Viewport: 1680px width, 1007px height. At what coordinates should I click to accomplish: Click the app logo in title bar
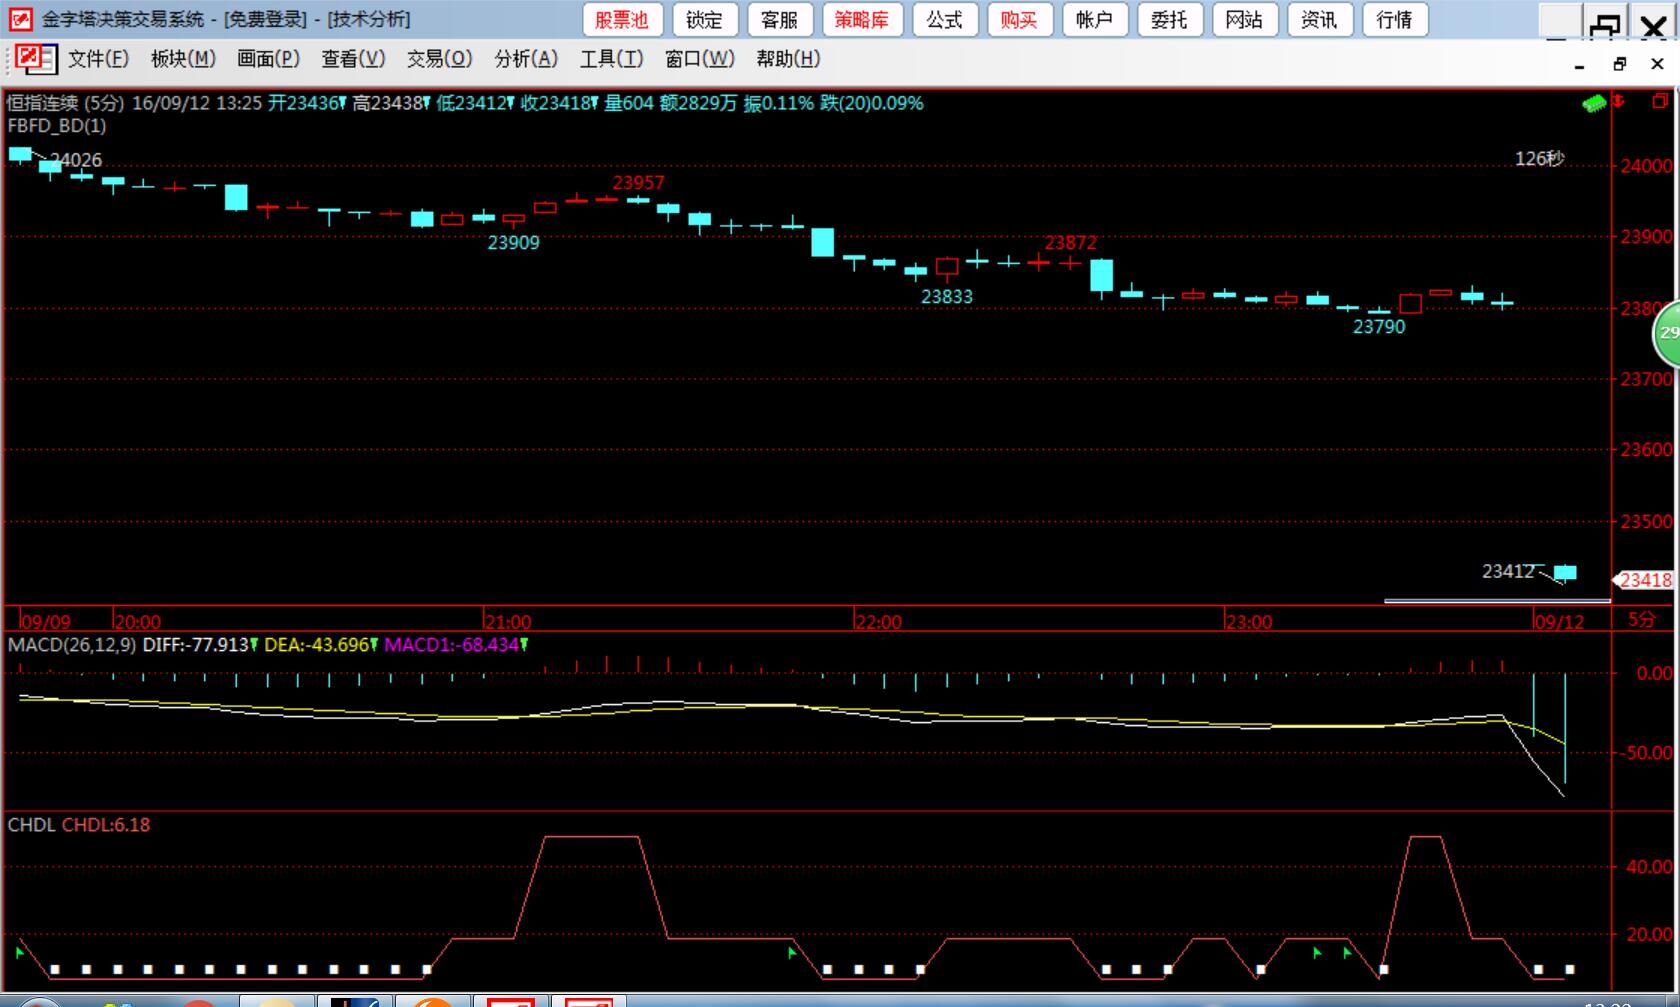pyautogui.click(x=20, y=19)
